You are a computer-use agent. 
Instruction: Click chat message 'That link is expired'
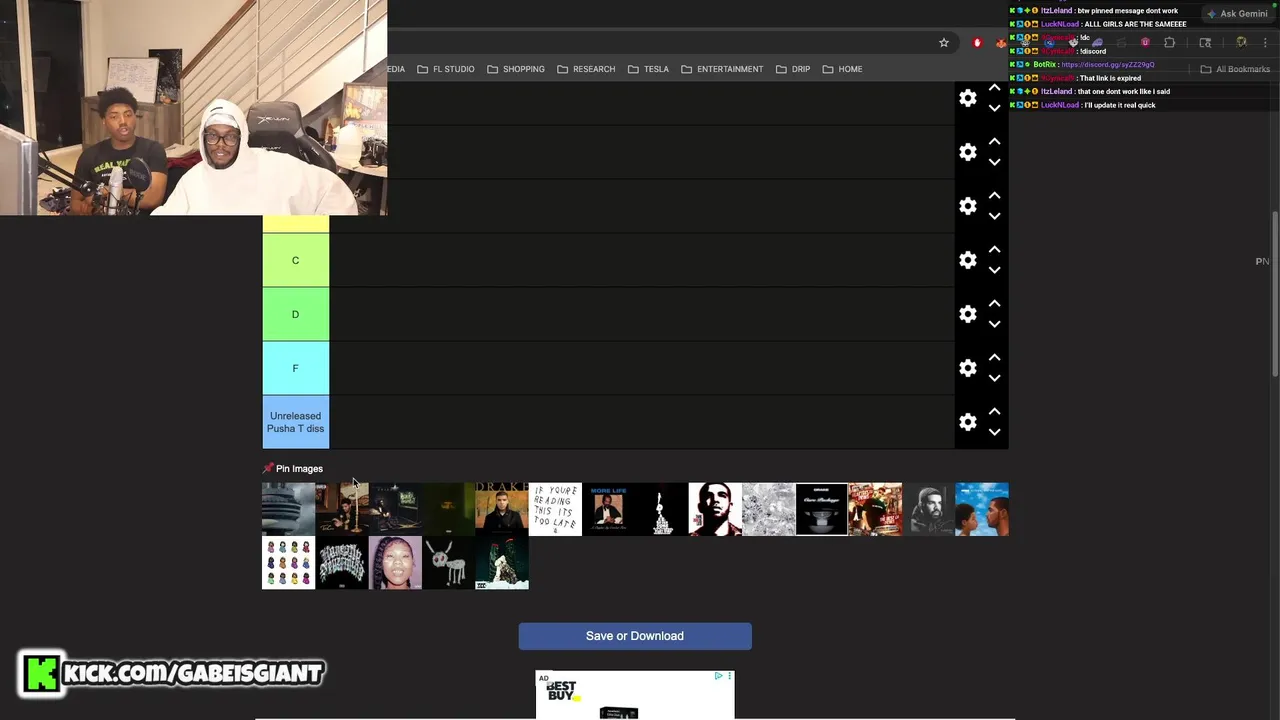coord(1110,78)
